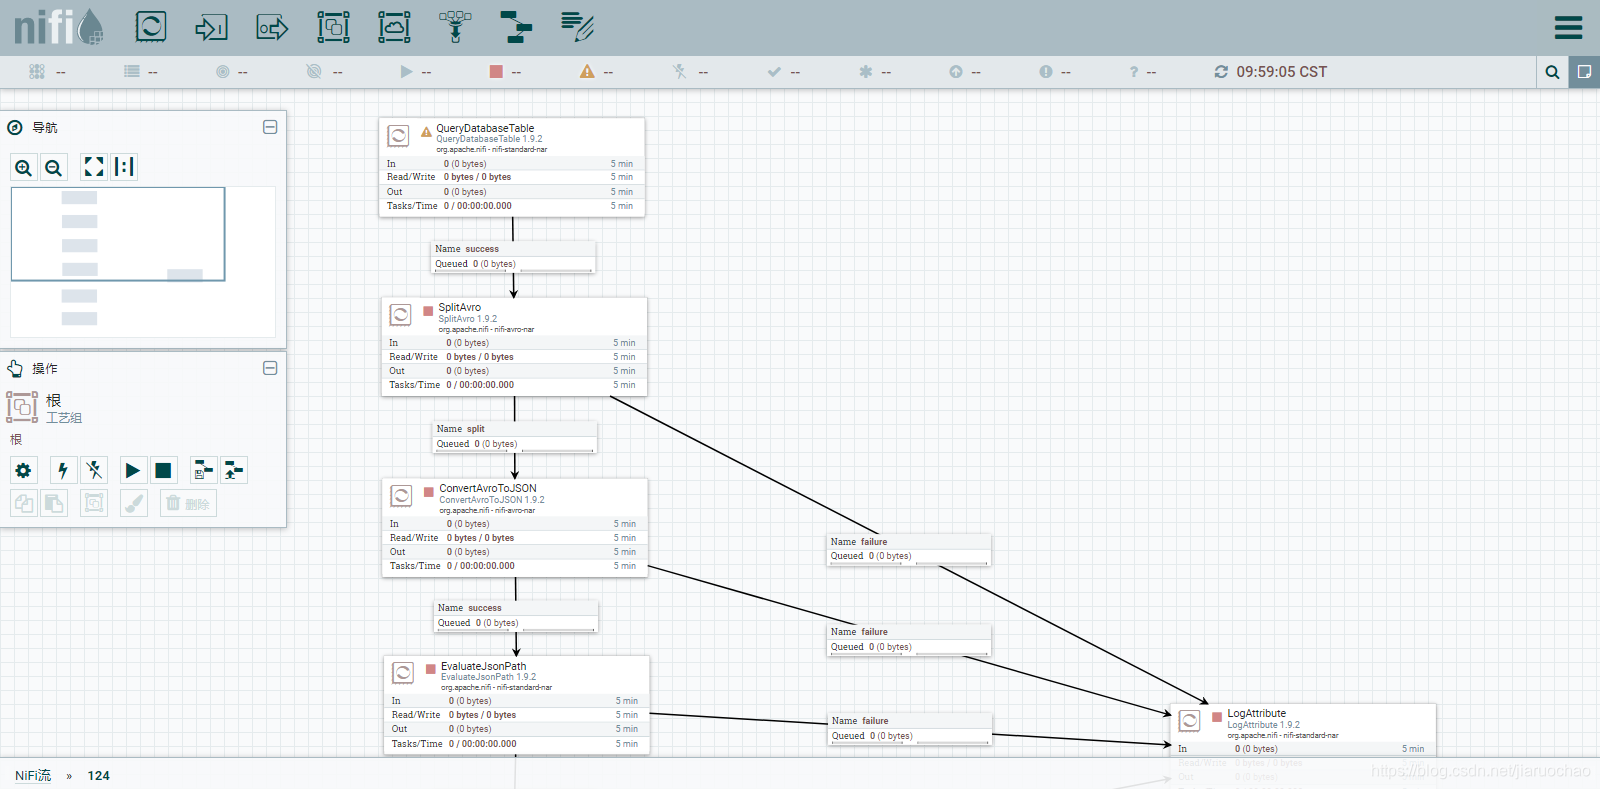Open the global hamburger menu

point(1568,27)
